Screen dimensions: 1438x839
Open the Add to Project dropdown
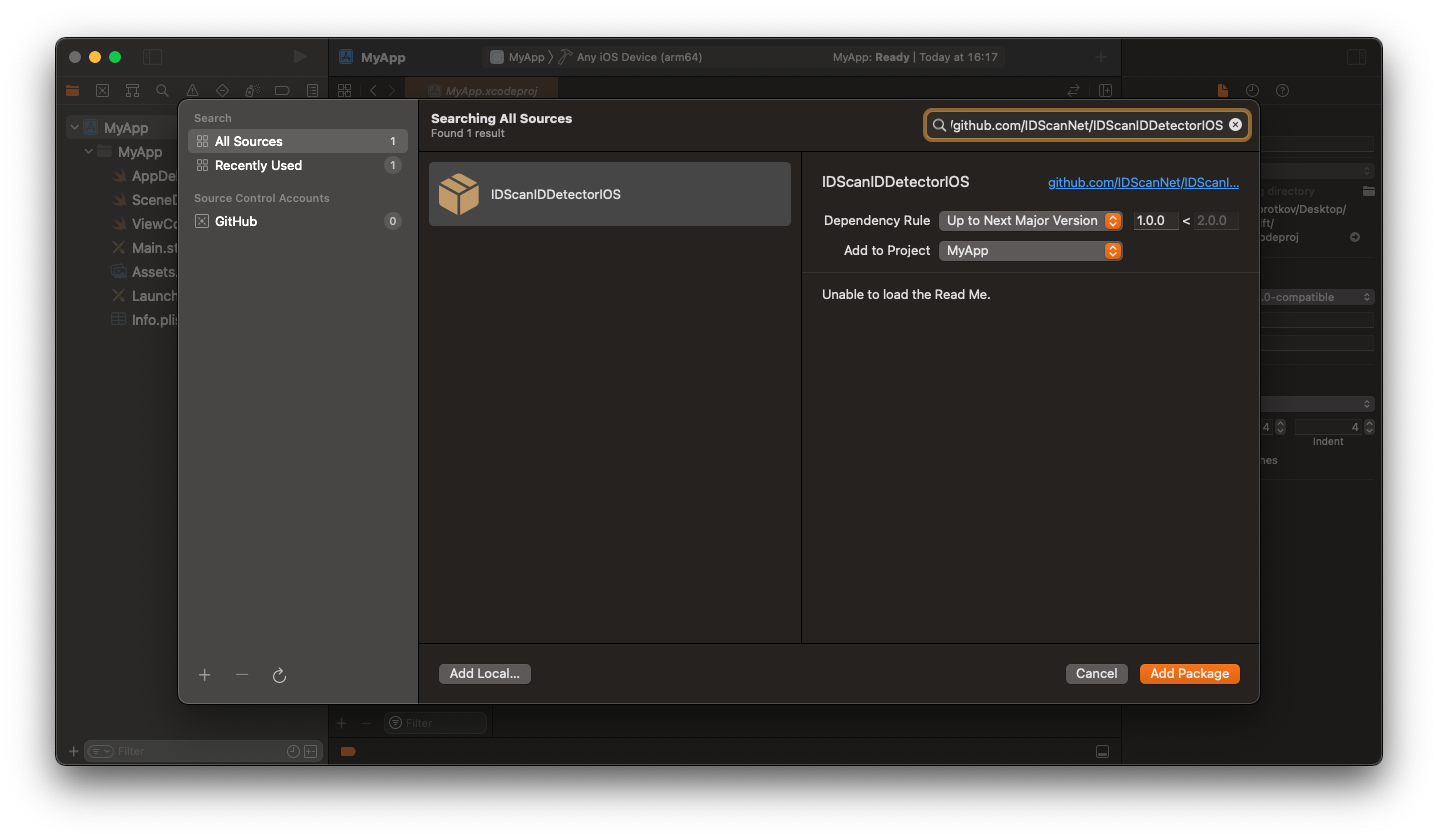pyautogui.click(x=1030, y=250)
